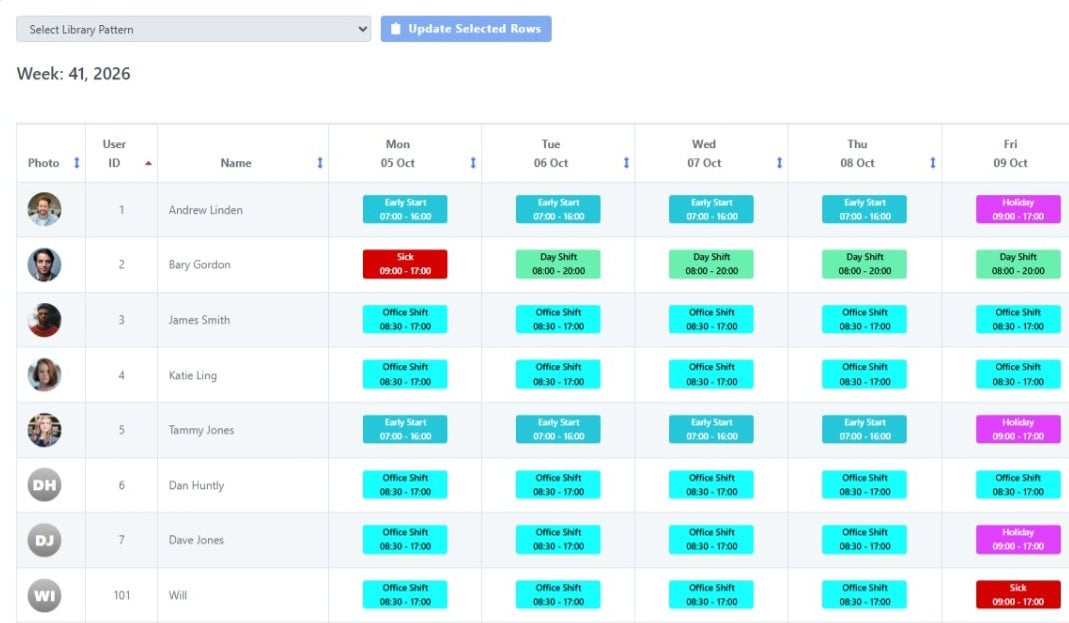Viewport: 1069px width, 623px height.
Task: Open Bary Gordon's Monday Sick shift
Action: point(405,264)
